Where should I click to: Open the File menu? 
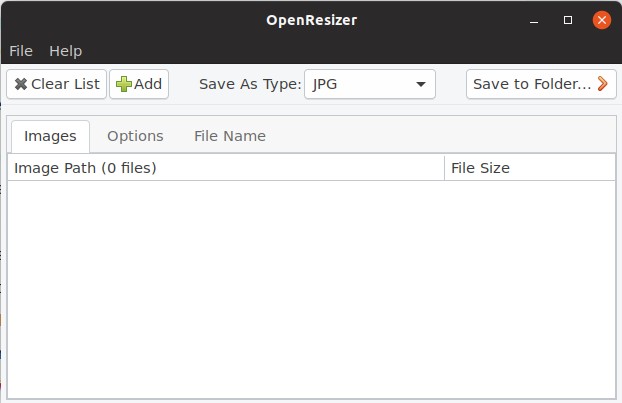coord(21,51)
